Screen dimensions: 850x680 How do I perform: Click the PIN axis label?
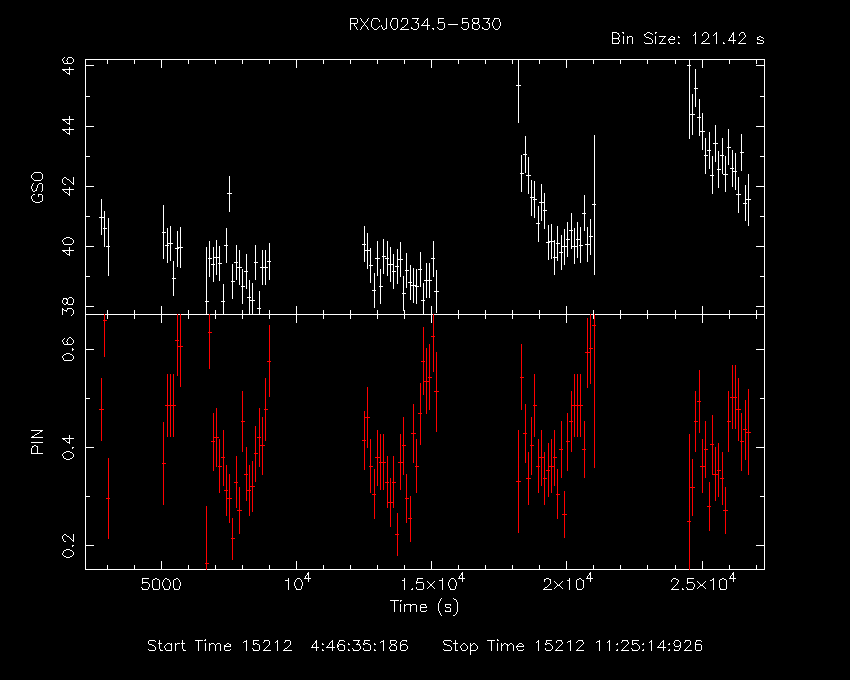(37, 441)
